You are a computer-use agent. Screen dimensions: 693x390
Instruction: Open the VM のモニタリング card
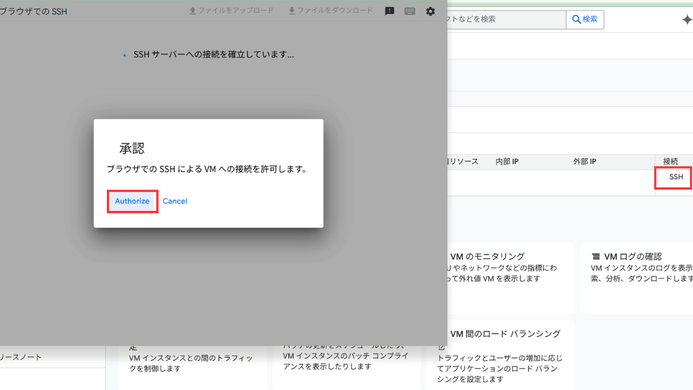(x=511, y=278)
